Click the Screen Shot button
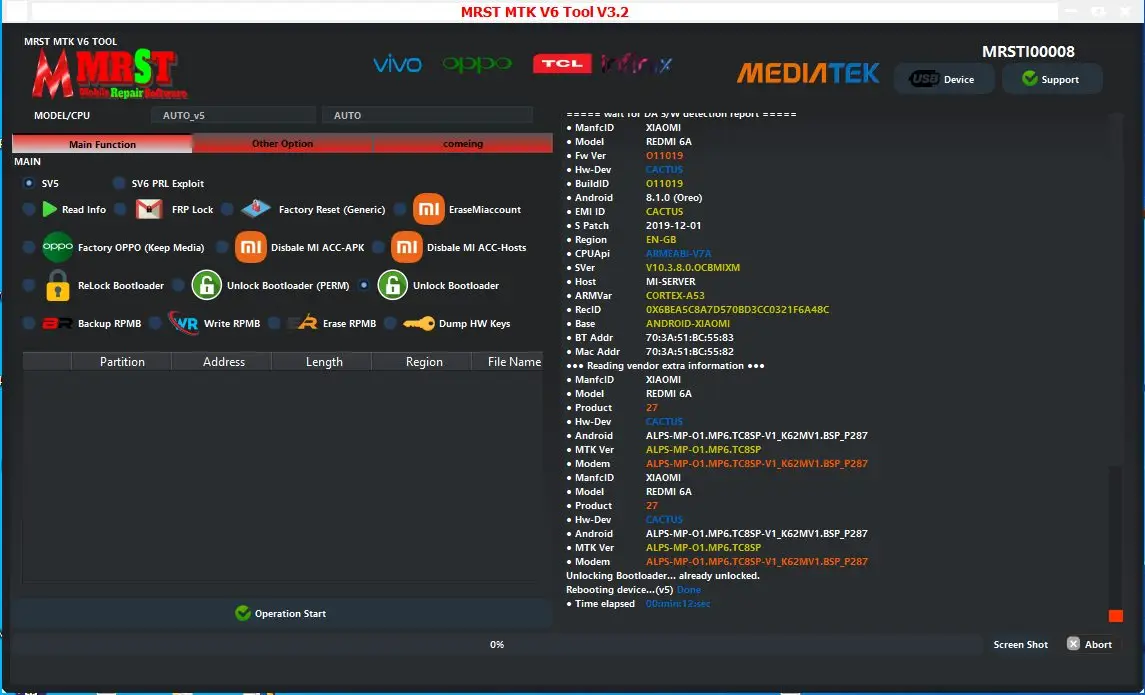Screen dimensions: 1145x695 coord(1020,645)
